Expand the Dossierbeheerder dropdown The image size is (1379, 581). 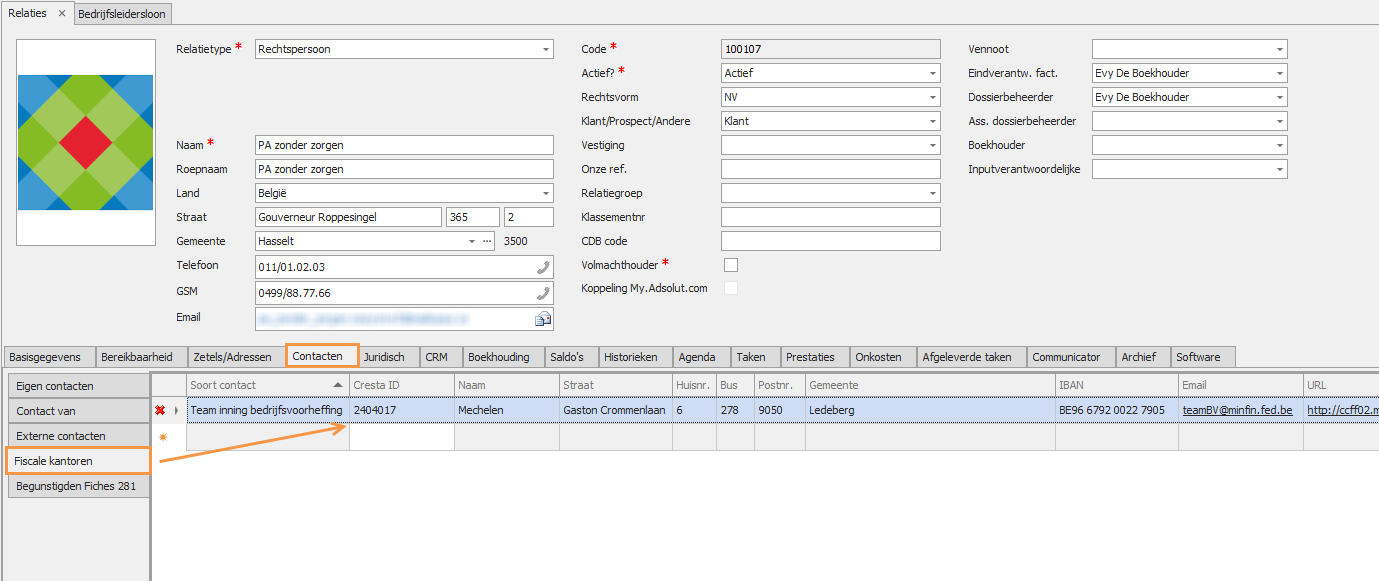click(1279, 97)
